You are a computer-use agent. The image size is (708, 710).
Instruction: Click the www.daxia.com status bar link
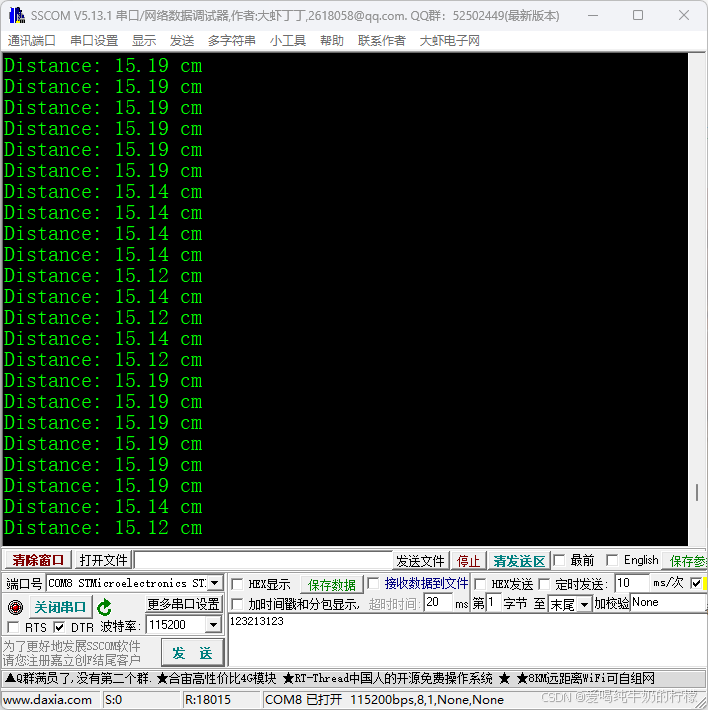47,700
